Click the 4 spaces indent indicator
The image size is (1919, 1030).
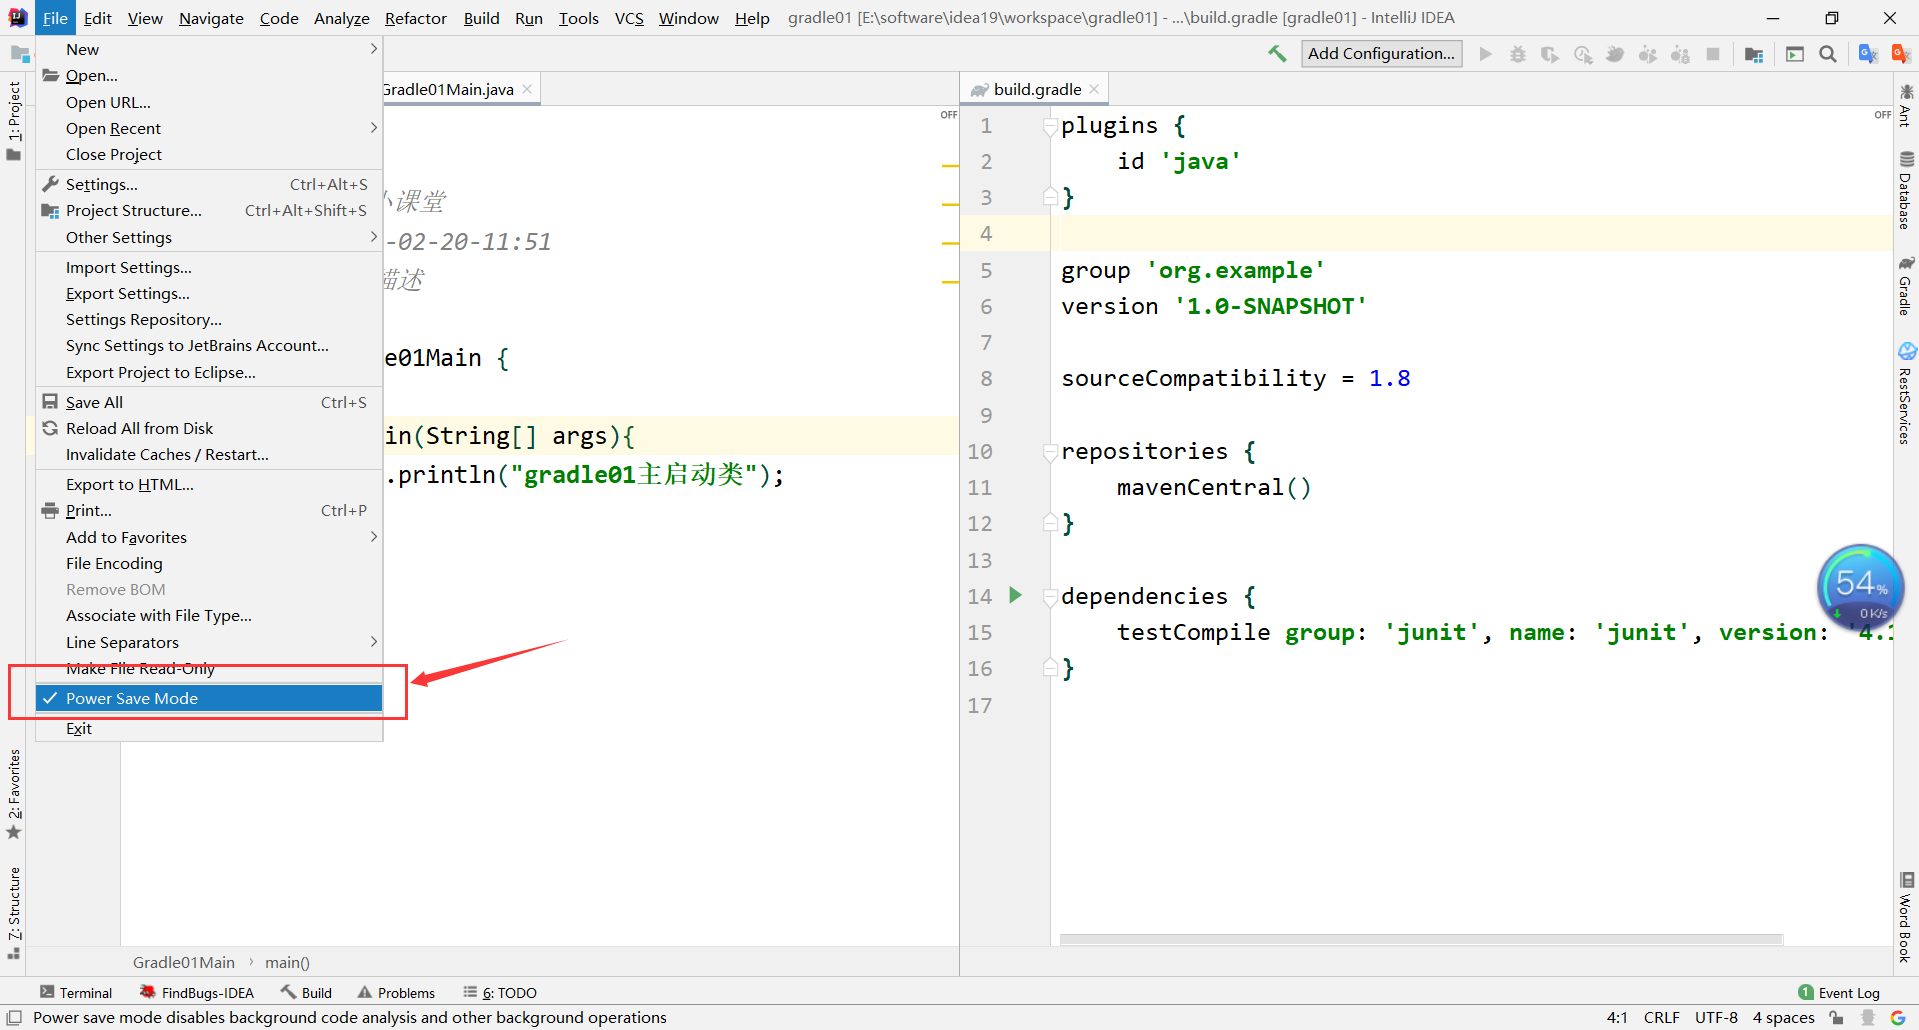(1783, 1017)
